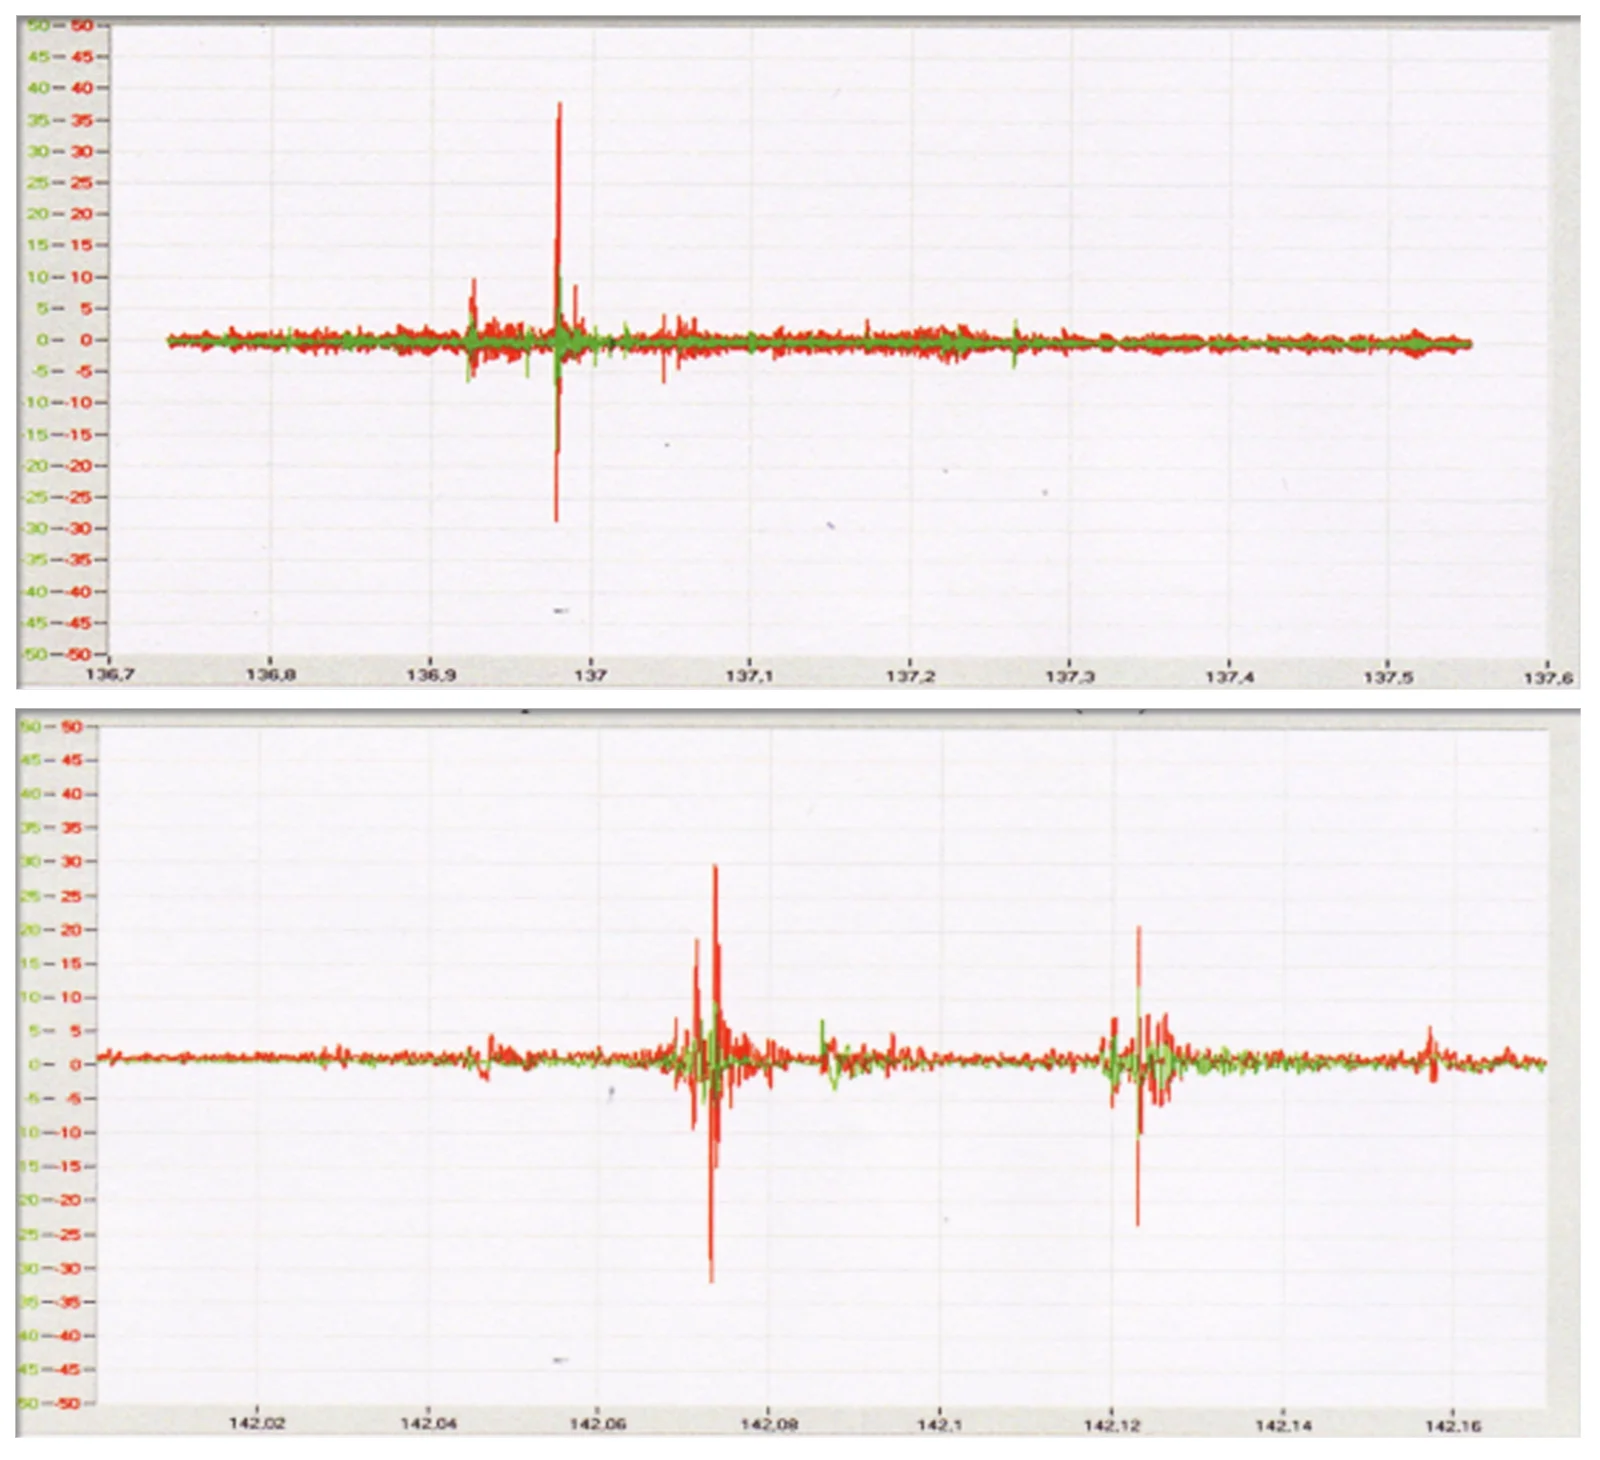Click the red 20 y-axis label in top chart
The image size is (1600, 1460).
pyautogui.click(x=81, y=214)
